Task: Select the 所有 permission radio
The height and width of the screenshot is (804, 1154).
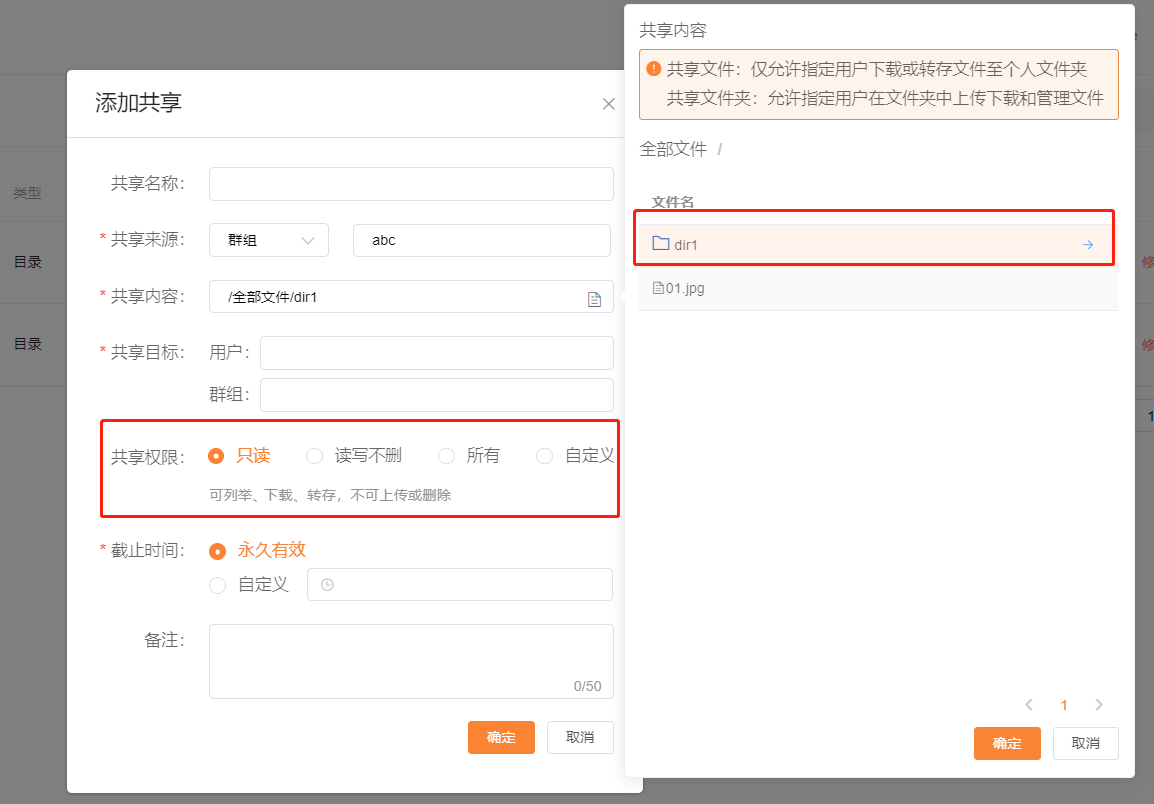Action: tap(446, 456)
